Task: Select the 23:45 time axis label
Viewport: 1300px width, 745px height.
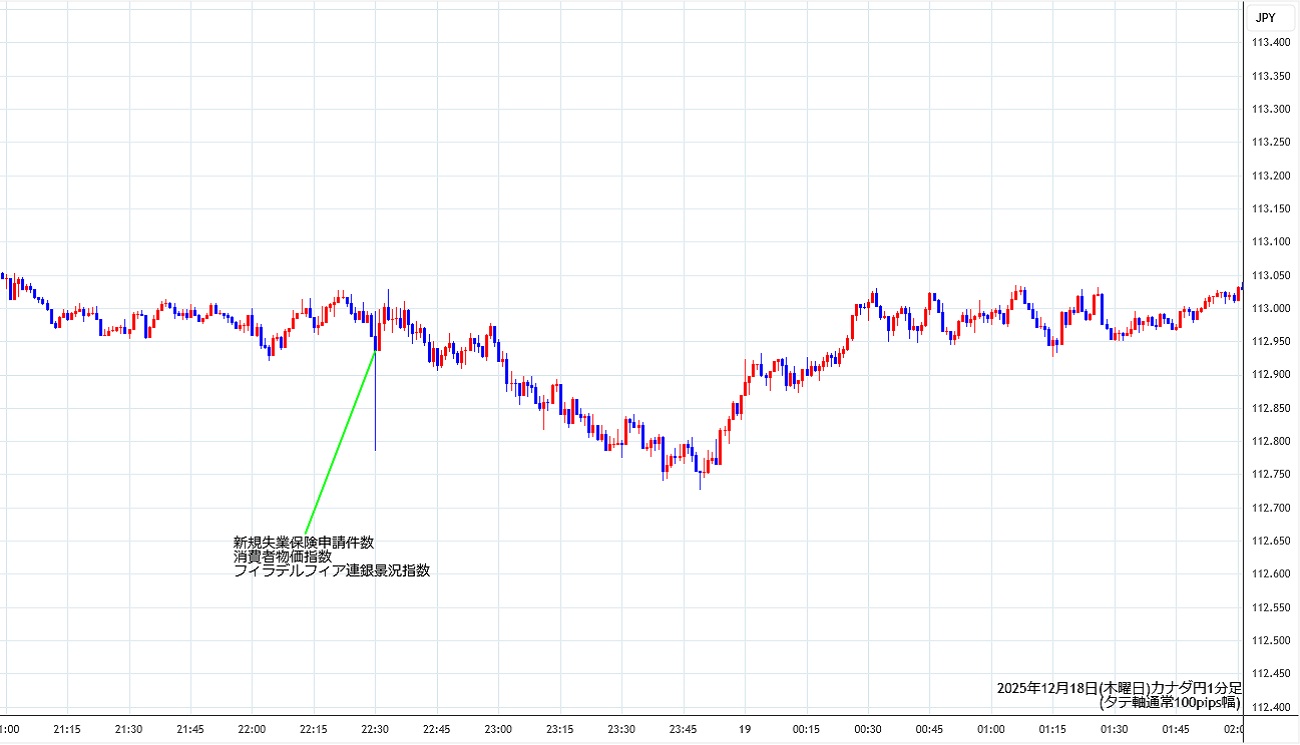Action: 684,729
